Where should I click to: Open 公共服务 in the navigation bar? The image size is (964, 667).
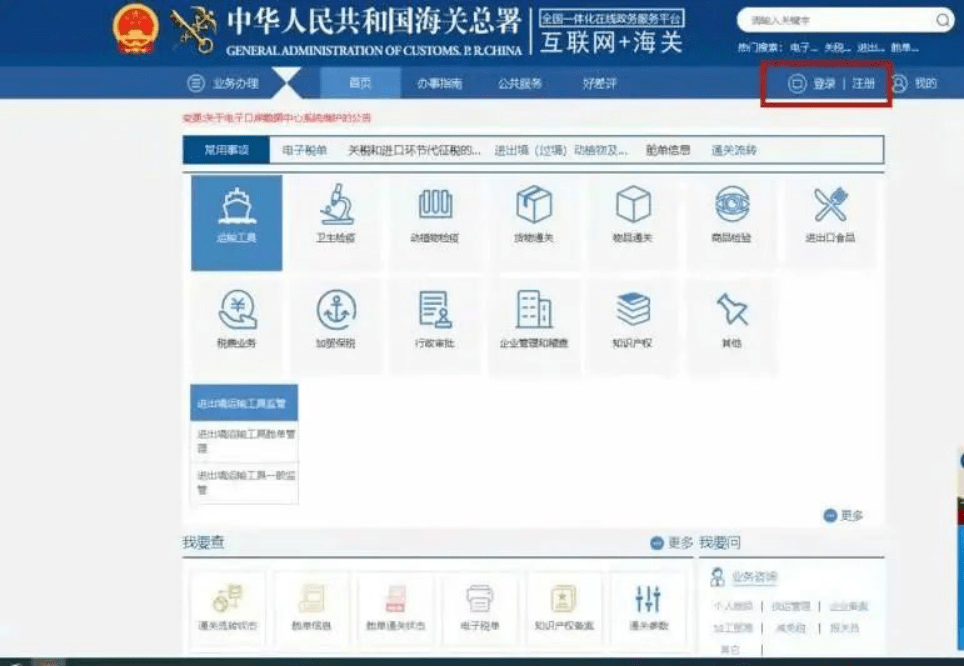tap(520, 84)
